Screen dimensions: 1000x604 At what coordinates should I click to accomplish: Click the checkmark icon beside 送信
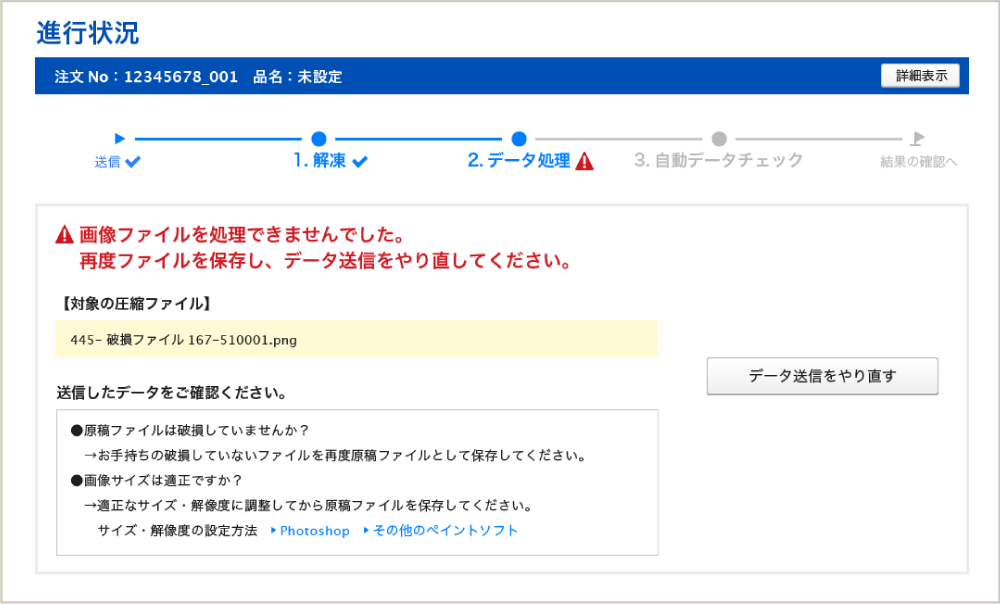[133, 162]
